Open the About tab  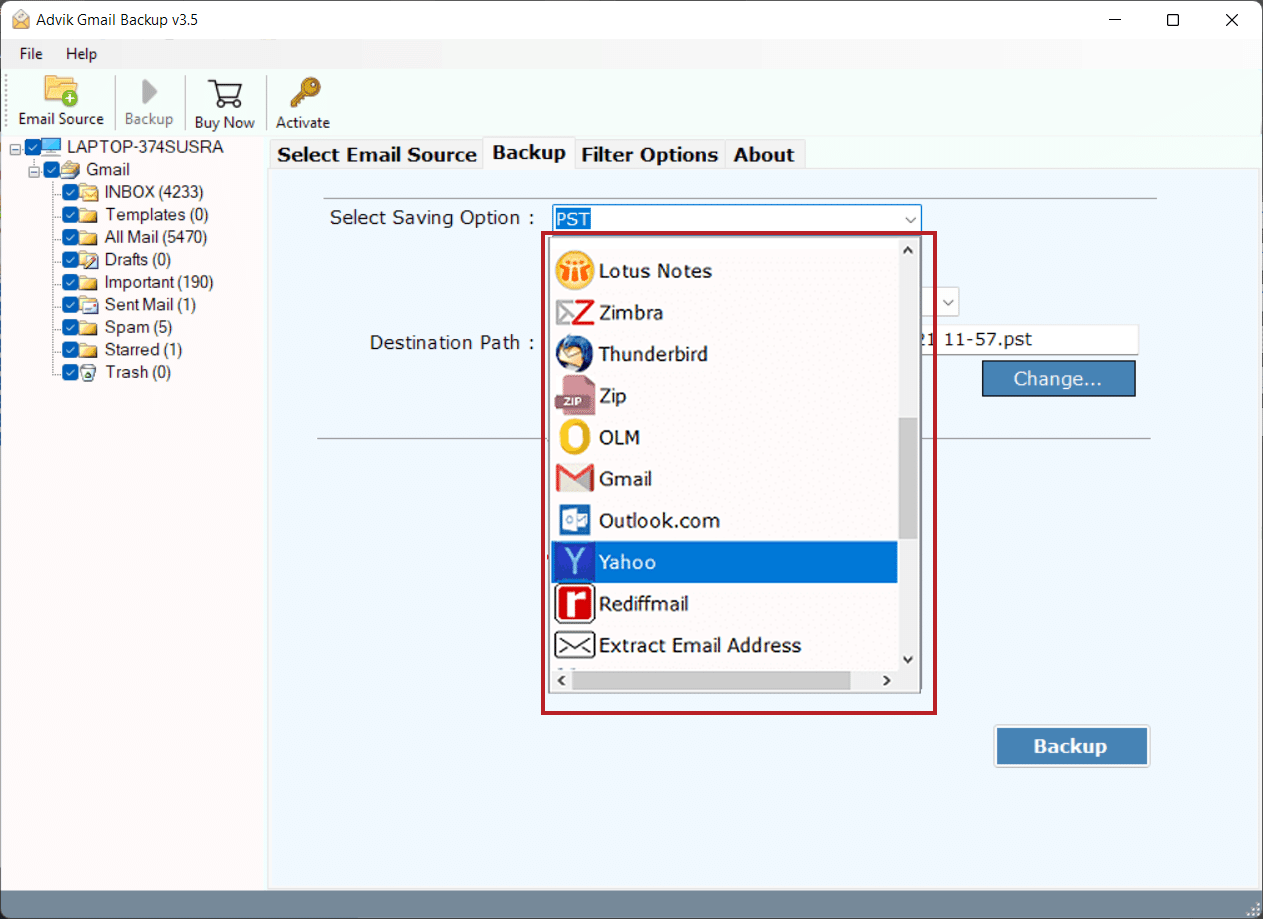point(764,154)
